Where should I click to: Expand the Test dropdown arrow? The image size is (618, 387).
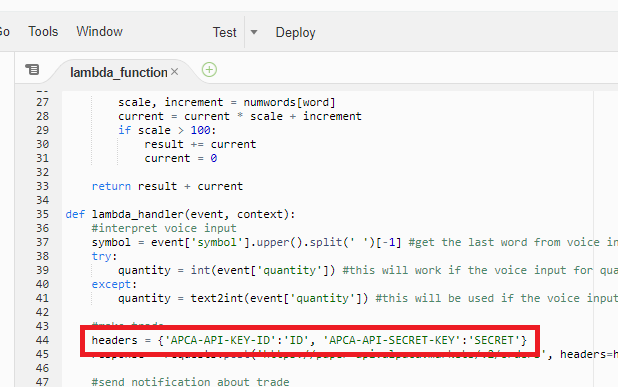254,32
